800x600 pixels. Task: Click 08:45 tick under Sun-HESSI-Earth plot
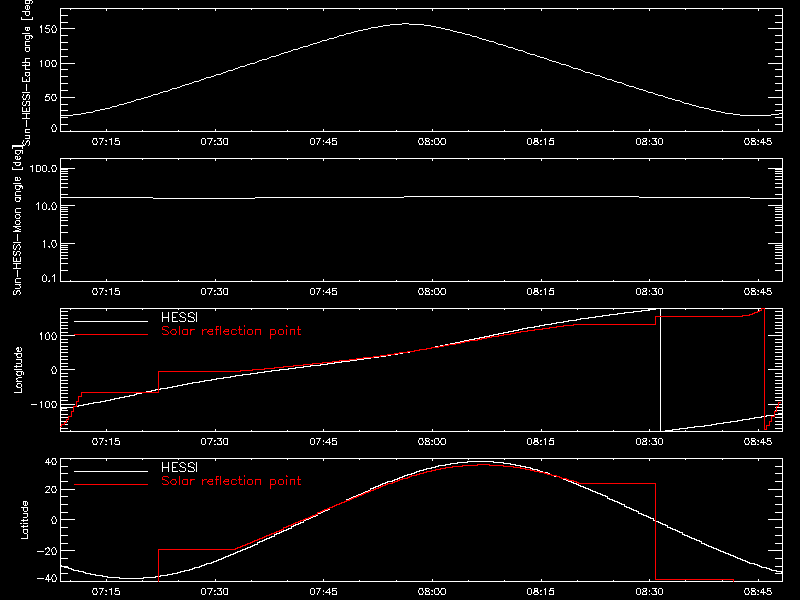click(x=758, y=142)
